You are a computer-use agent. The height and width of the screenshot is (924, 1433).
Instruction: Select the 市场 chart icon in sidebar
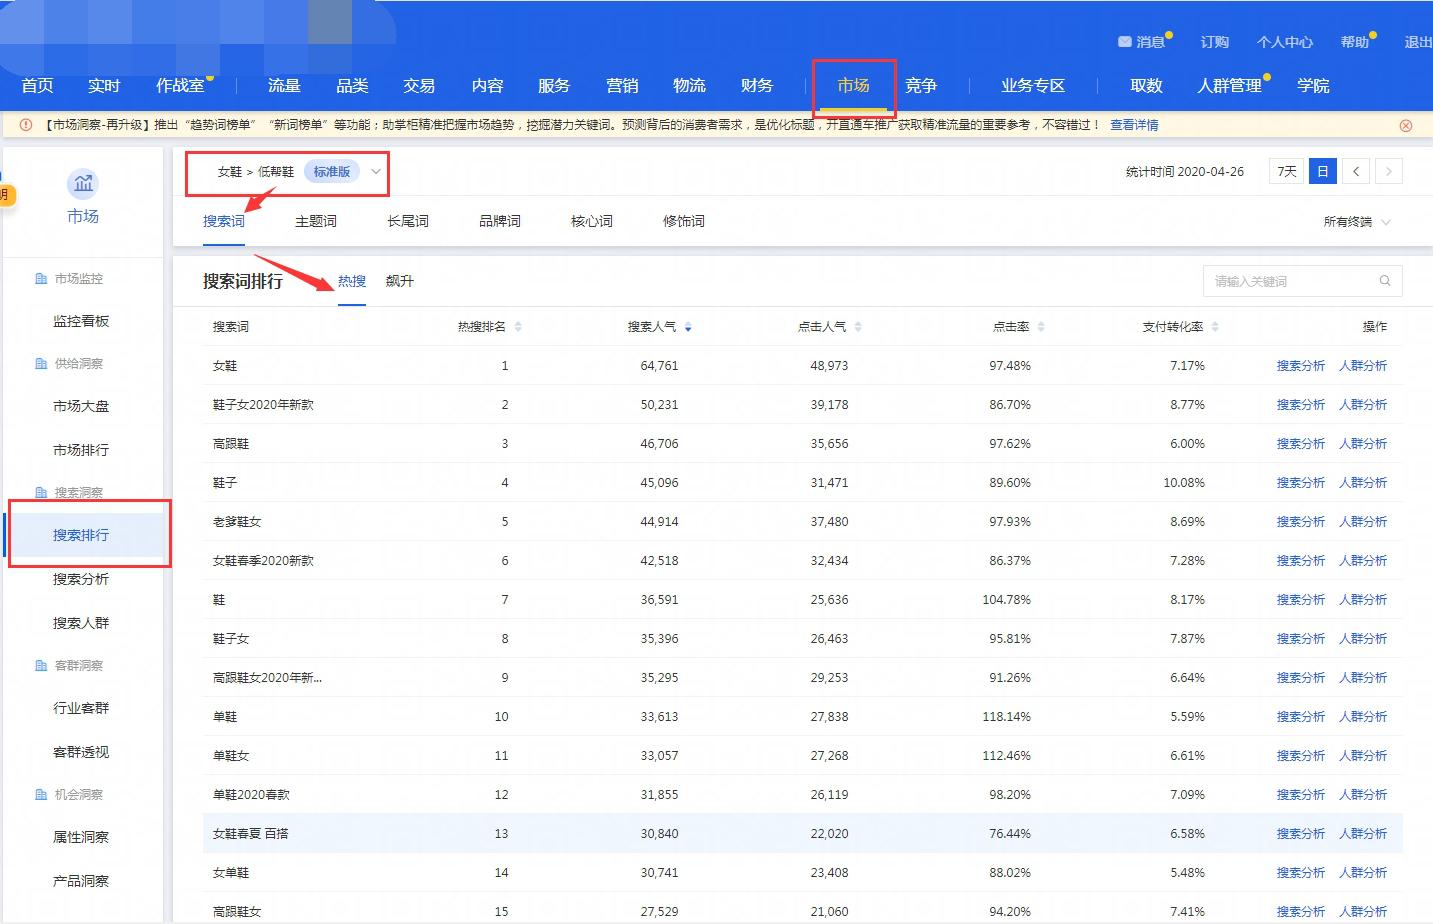tap(83, 184)
